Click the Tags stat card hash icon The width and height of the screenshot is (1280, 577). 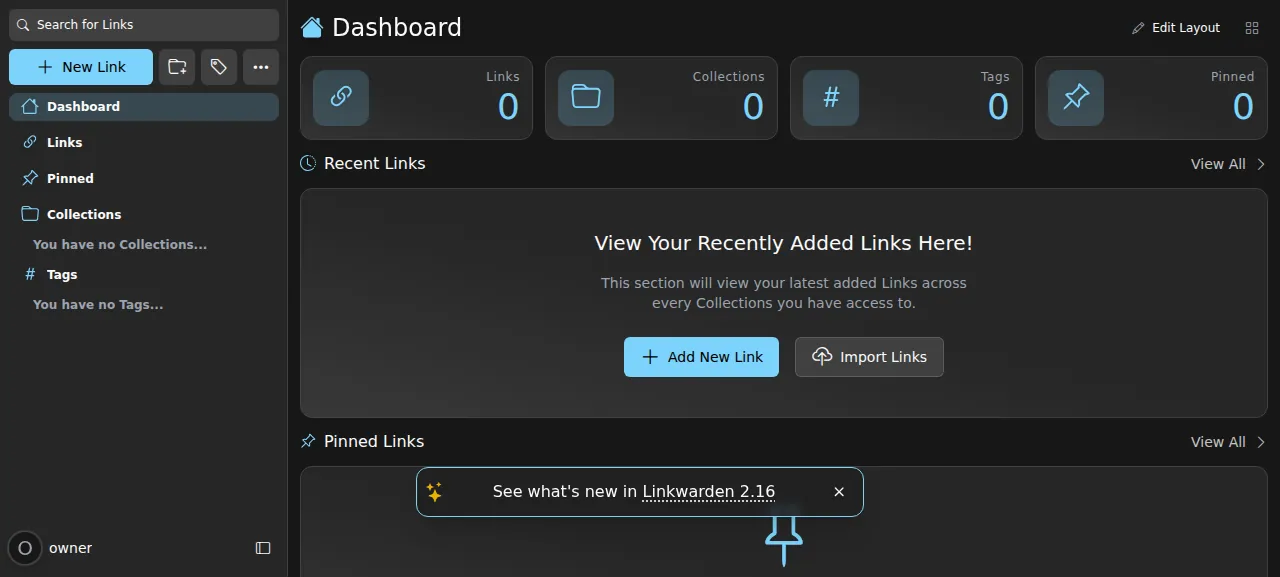[831, 98]
